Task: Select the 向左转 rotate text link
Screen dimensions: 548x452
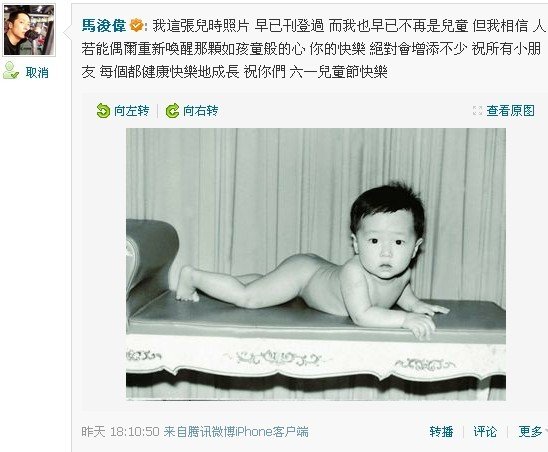Action: click(131, 111)
